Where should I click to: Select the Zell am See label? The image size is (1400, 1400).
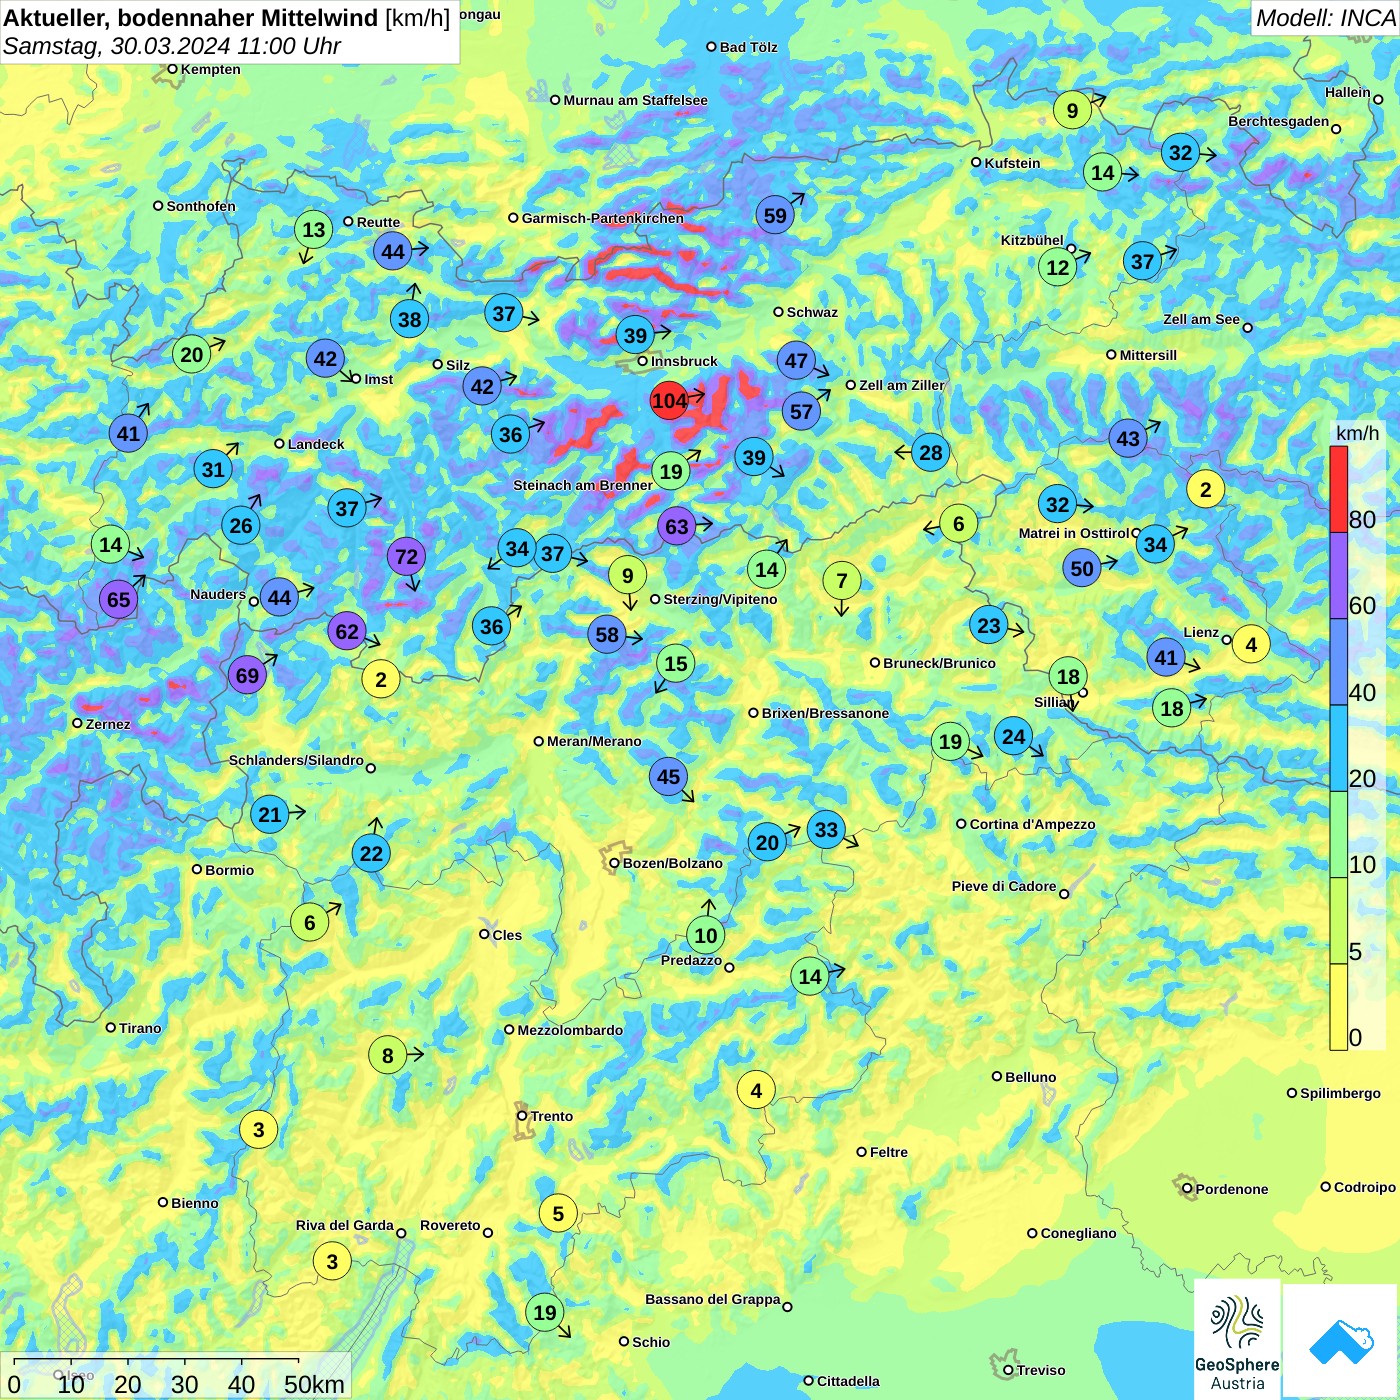1201,319
